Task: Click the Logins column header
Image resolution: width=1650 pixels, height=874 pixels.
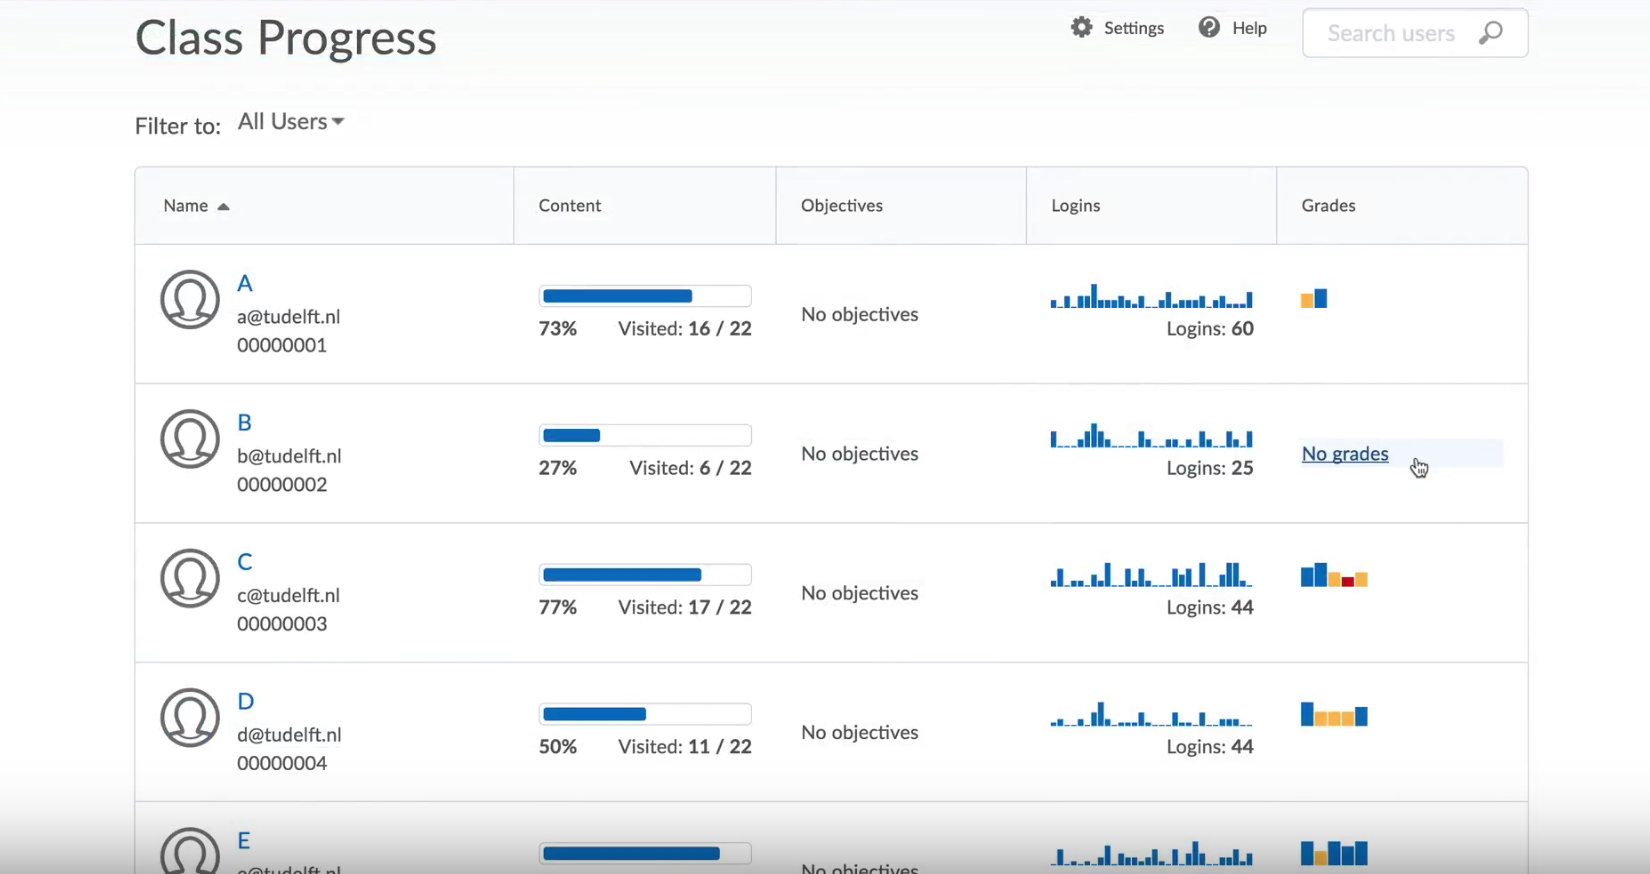Action: (1075, 206)
